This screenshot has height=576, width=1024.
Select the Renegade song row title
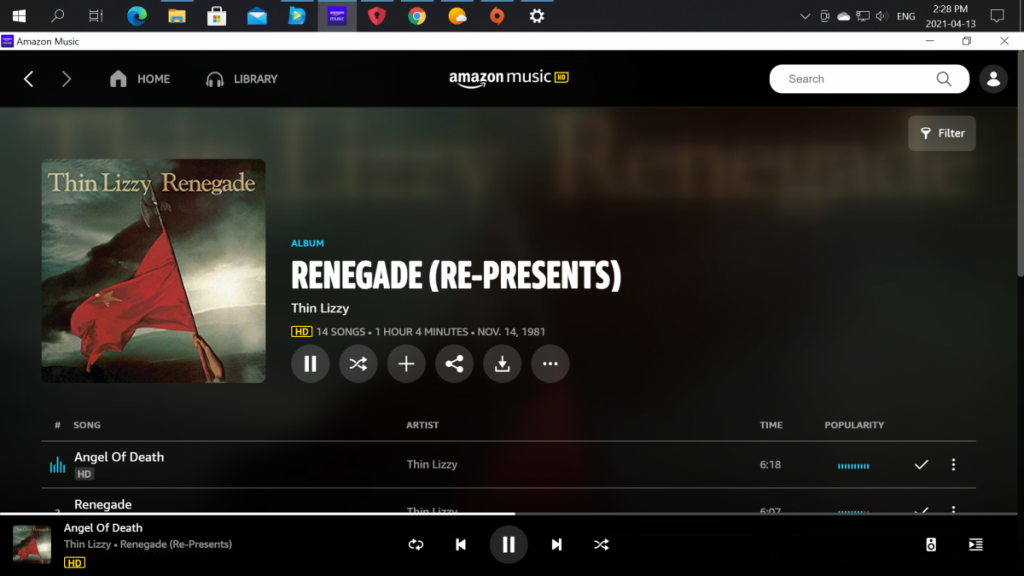[103, 505]
